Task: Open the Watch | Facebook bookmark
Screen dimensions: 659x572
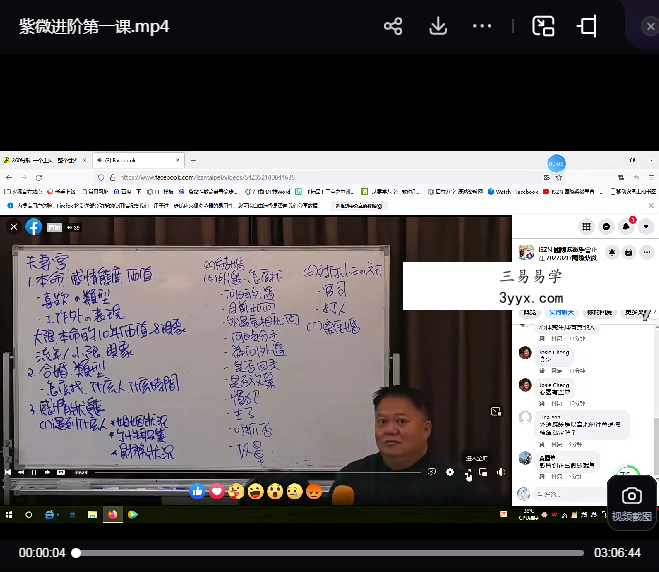Action: click(513, 192)
